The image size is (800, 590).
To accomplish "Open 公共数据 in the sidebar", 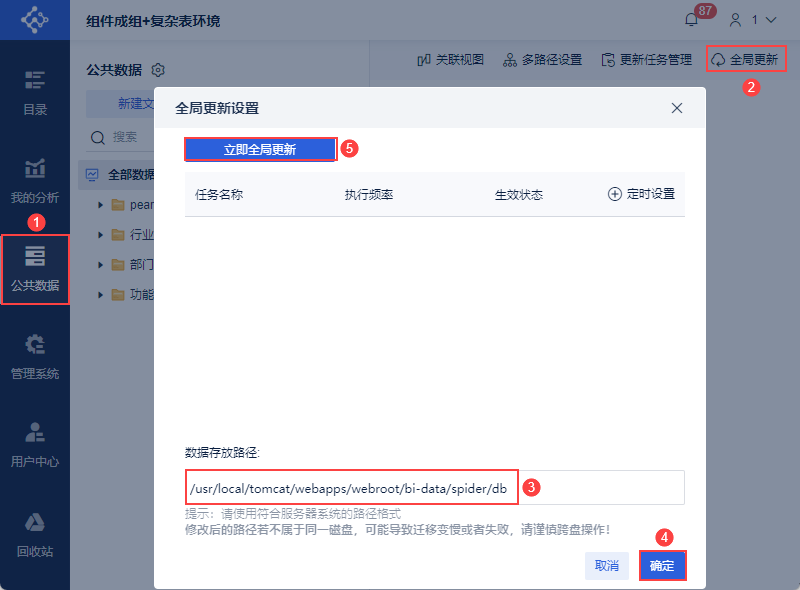I will pos(35,269).
